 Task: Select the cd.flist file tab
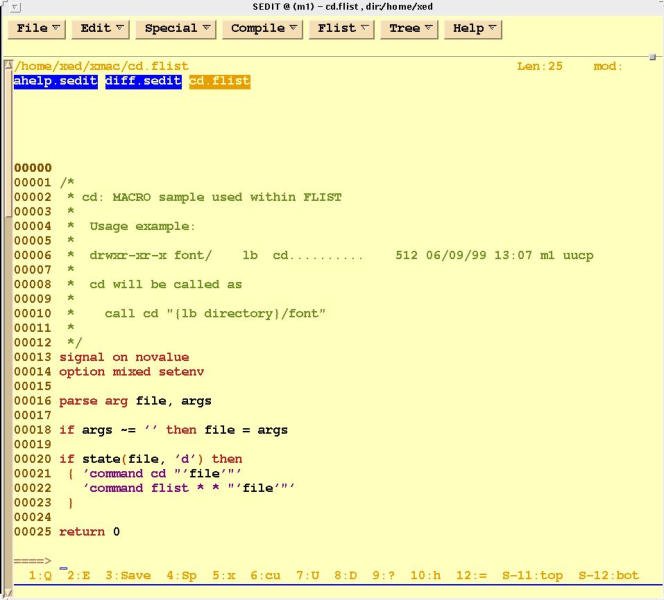tap(220, 81)
